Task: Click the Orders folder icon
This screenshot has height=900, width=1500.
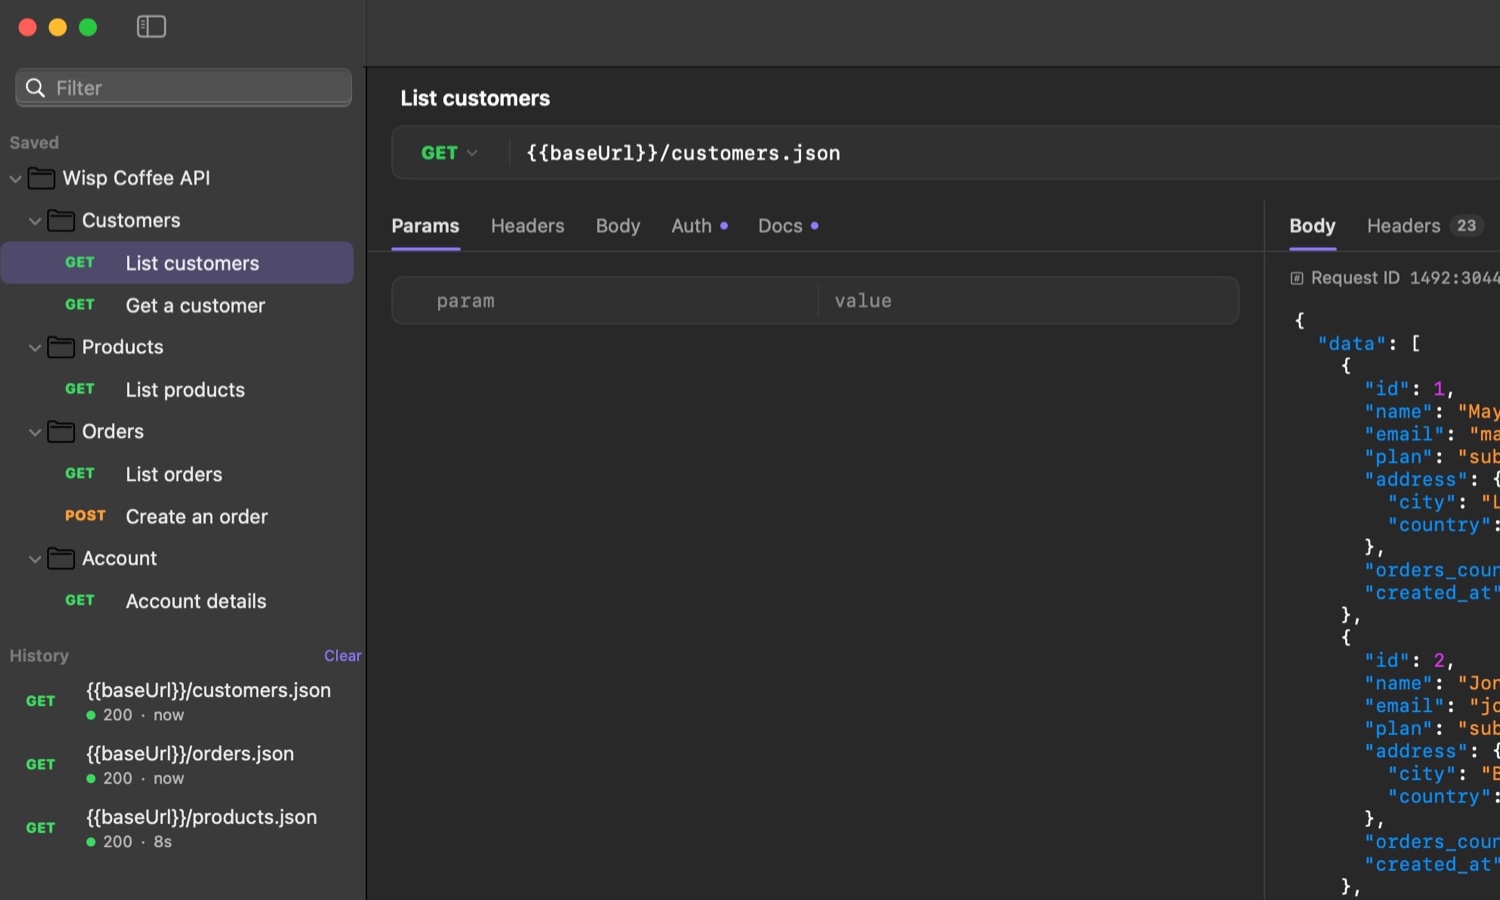Action: [61, 432]
